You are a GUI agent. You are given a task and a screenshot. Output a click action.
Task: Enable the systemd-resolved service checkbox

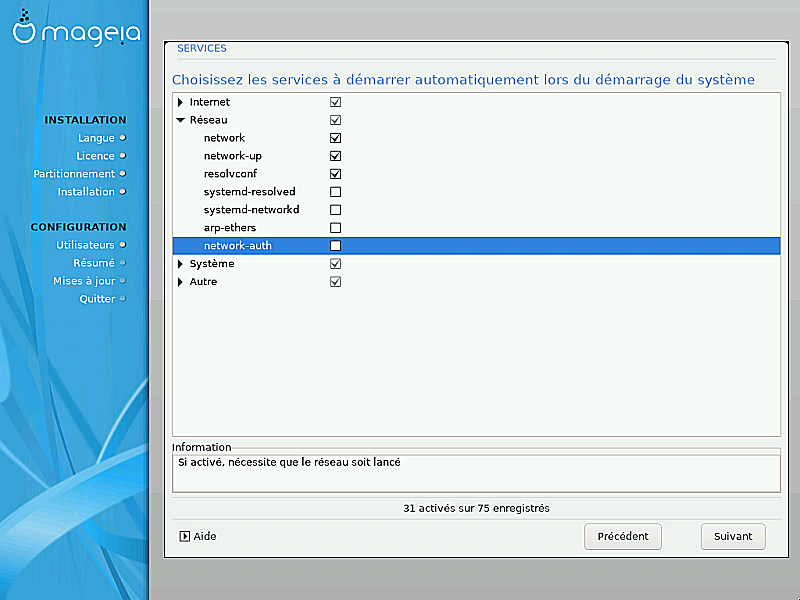tap(335, 192)
